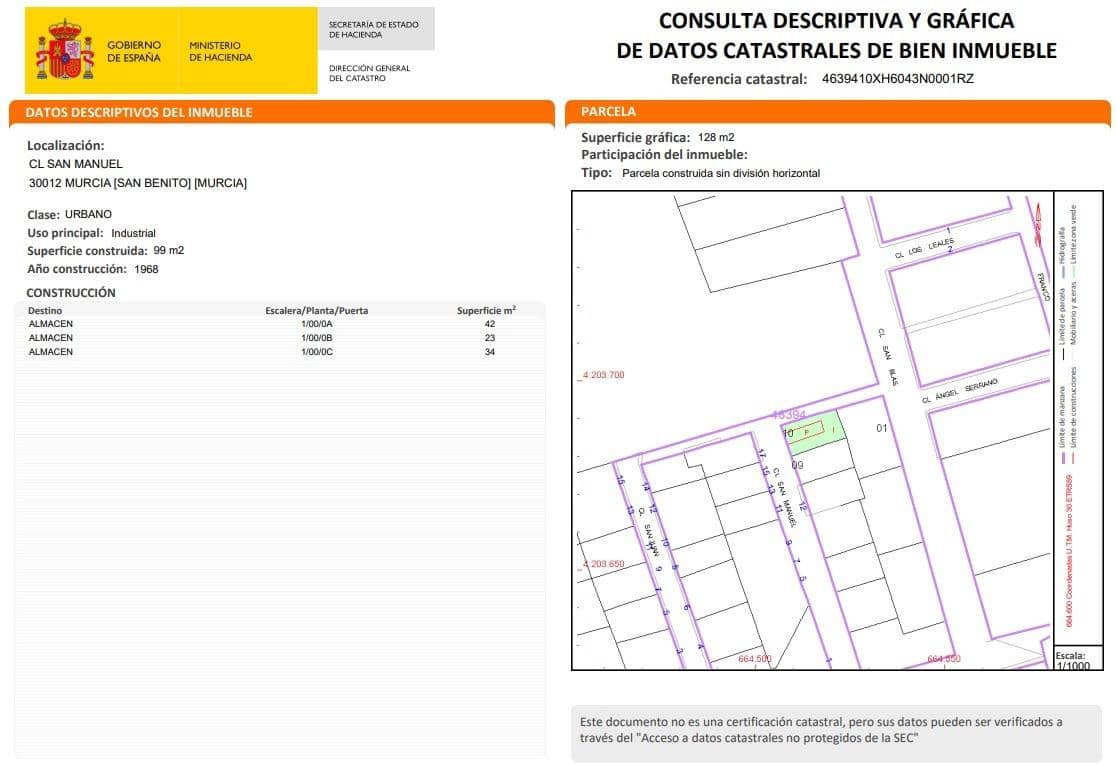Click the 'SECRETARÍA DE ESTADO DE HACIENDA' box

[375, 29]
